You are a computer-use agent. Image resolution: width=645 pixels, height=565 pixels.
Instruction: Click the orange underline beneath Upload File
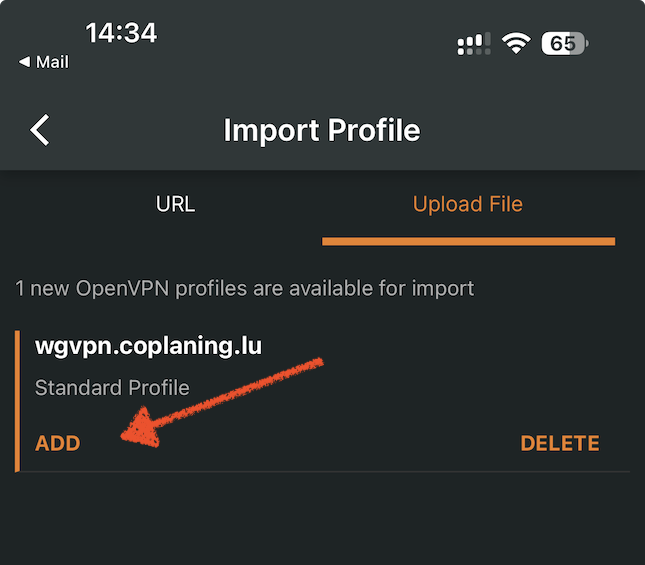click(468, 241)
